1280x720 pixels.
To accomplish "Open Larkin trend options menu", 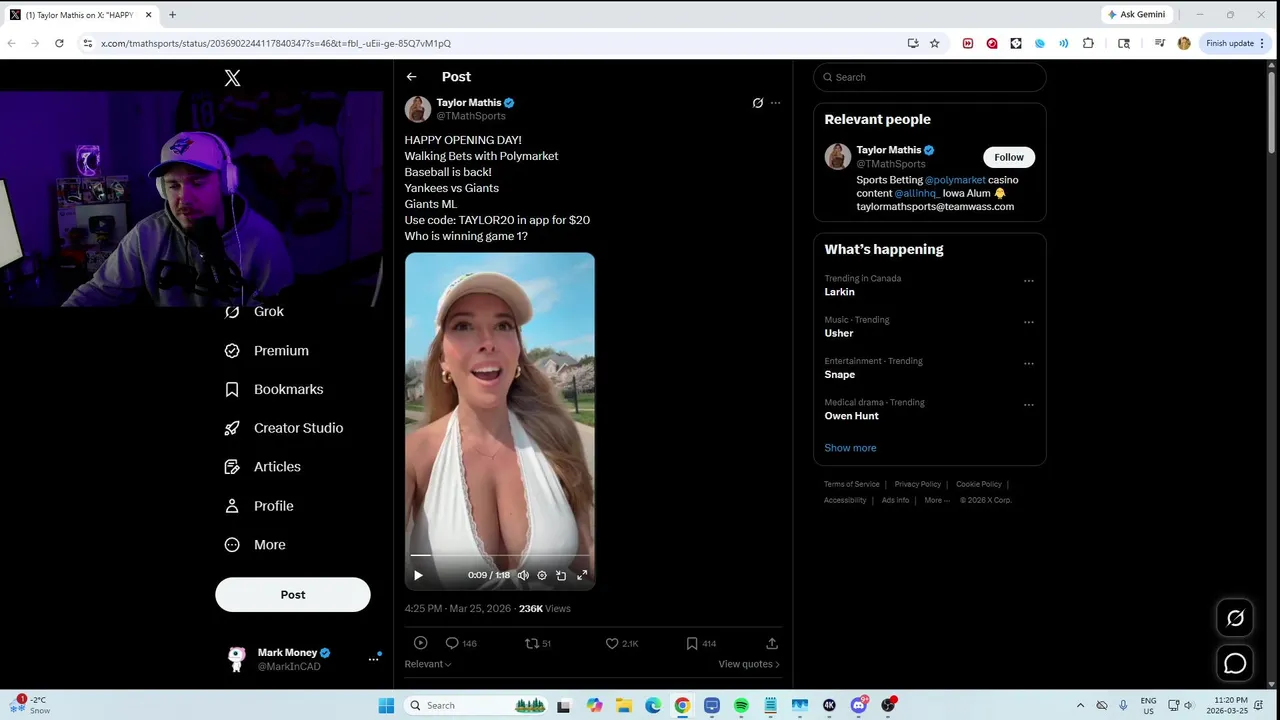I will pos(1028,281).
